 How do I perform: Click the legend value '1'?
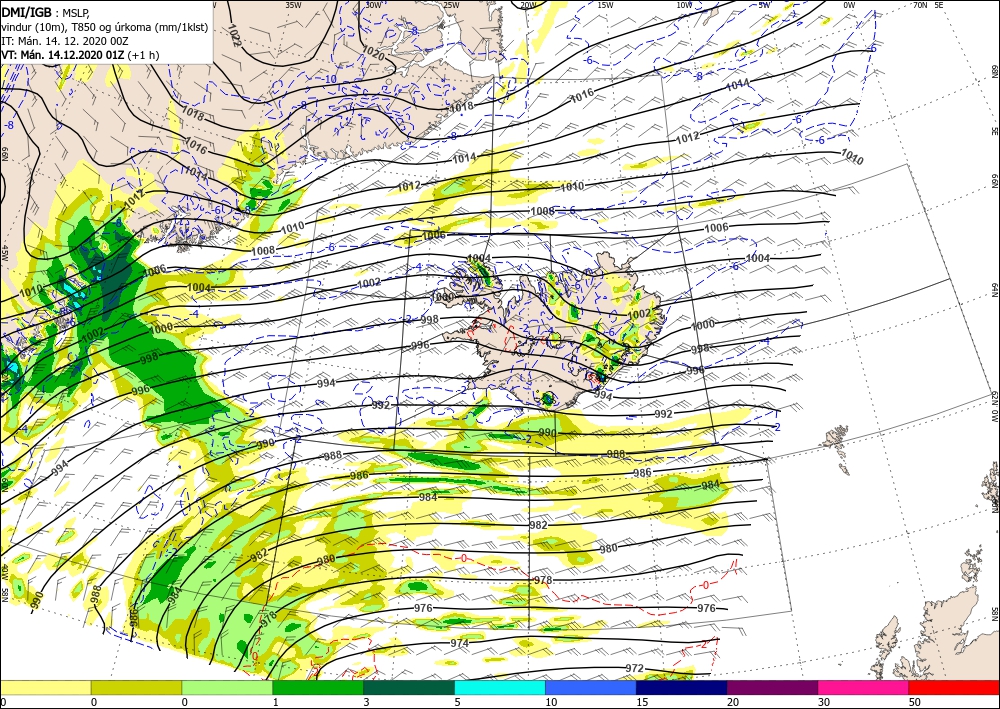[276, 702]
